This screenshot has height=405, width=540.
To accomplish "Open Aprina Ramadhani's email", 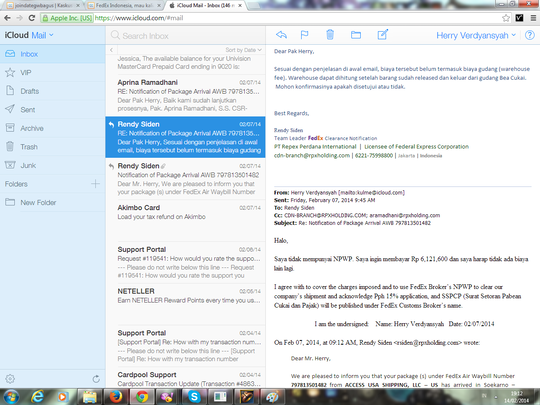I will pos(185,95).
